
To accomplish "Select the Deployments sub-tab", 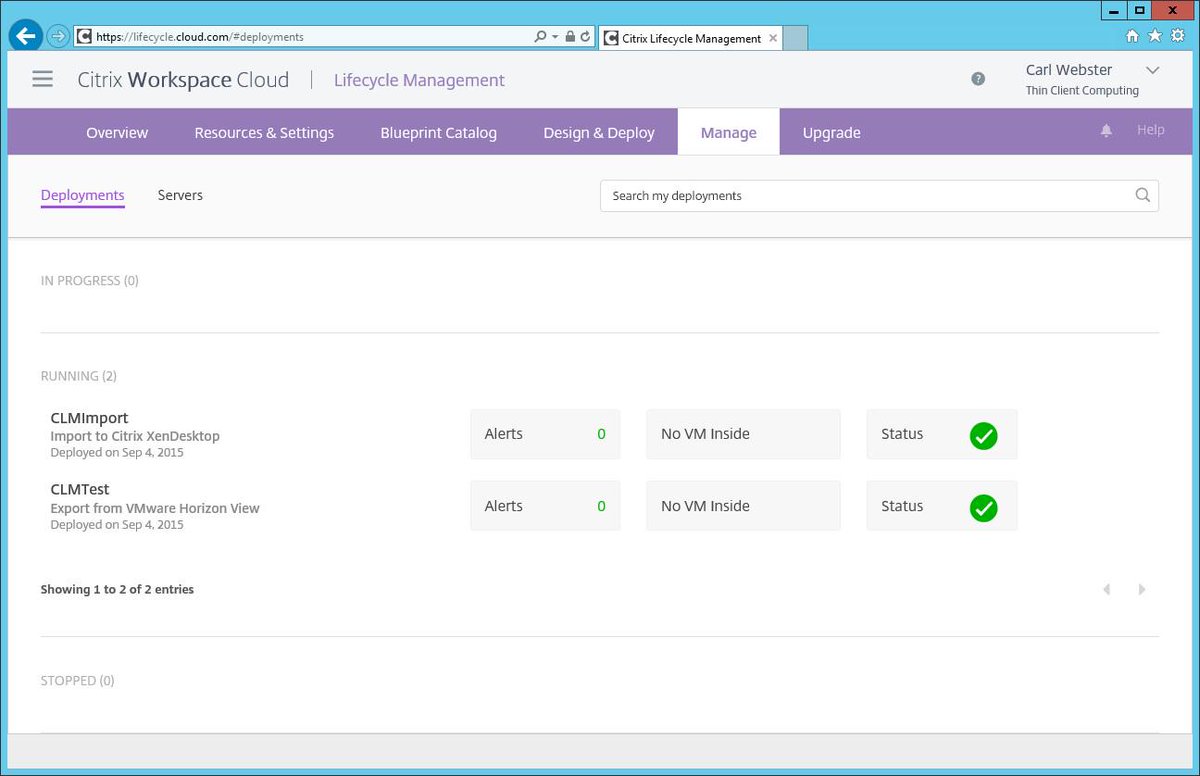I will point(82,195).
